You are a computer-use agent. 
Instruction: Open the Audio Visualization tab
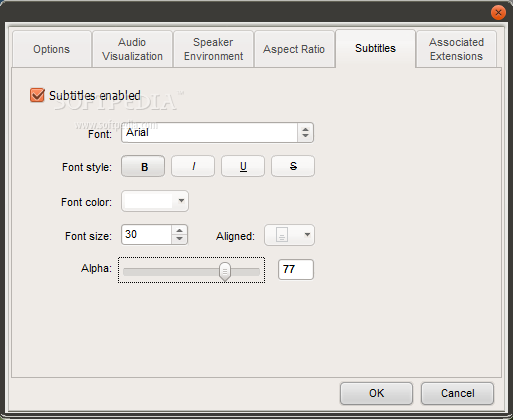(x=132, y=49)
